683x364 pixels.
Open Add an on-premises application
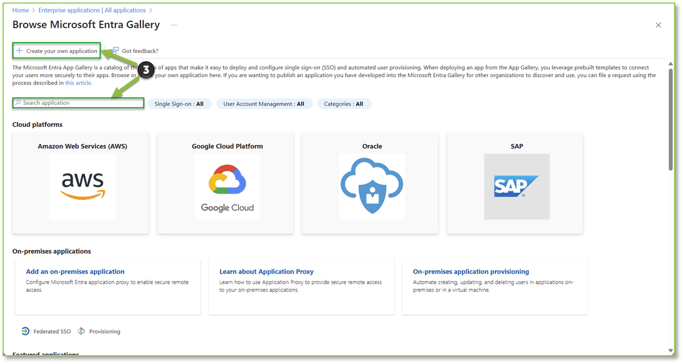tap(75, 272)
